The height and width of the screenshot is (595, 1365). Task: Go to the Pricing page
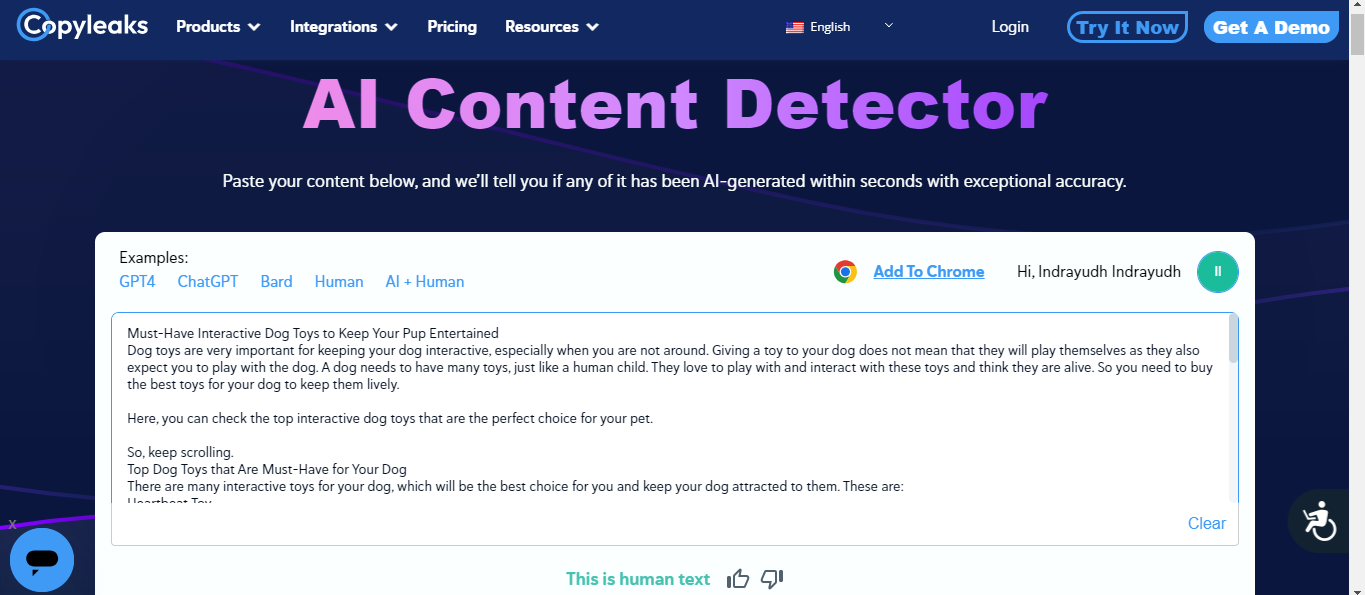[452, 27]
